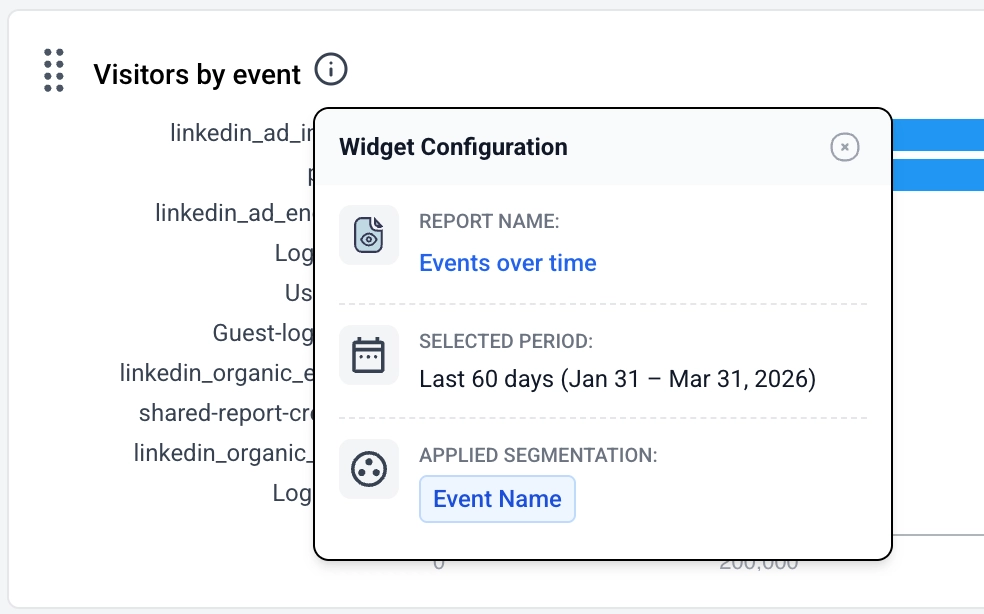
Task: Click the topmost blue bar in chart
Action: pos(937,134)
